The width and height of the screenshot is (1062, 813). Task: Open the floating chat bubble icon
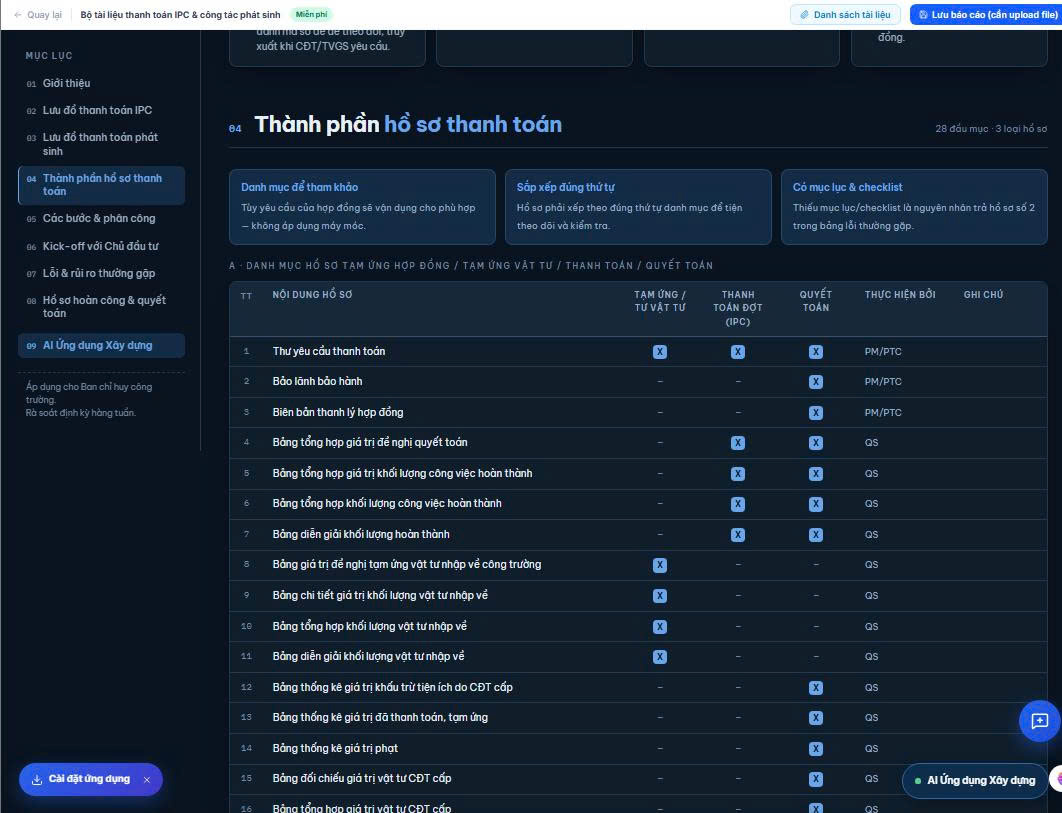(1040, 721)
